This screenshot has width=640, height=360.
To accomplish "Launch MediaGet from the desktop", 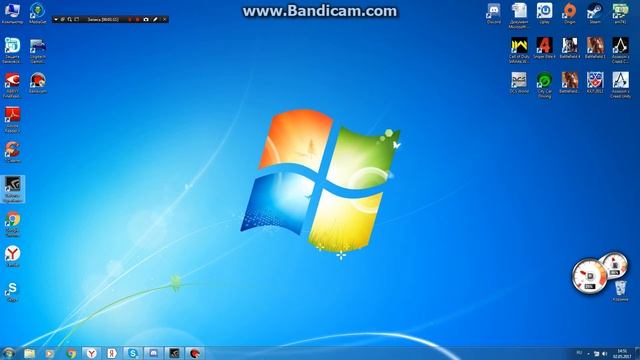I will click(x=38, y=13).
